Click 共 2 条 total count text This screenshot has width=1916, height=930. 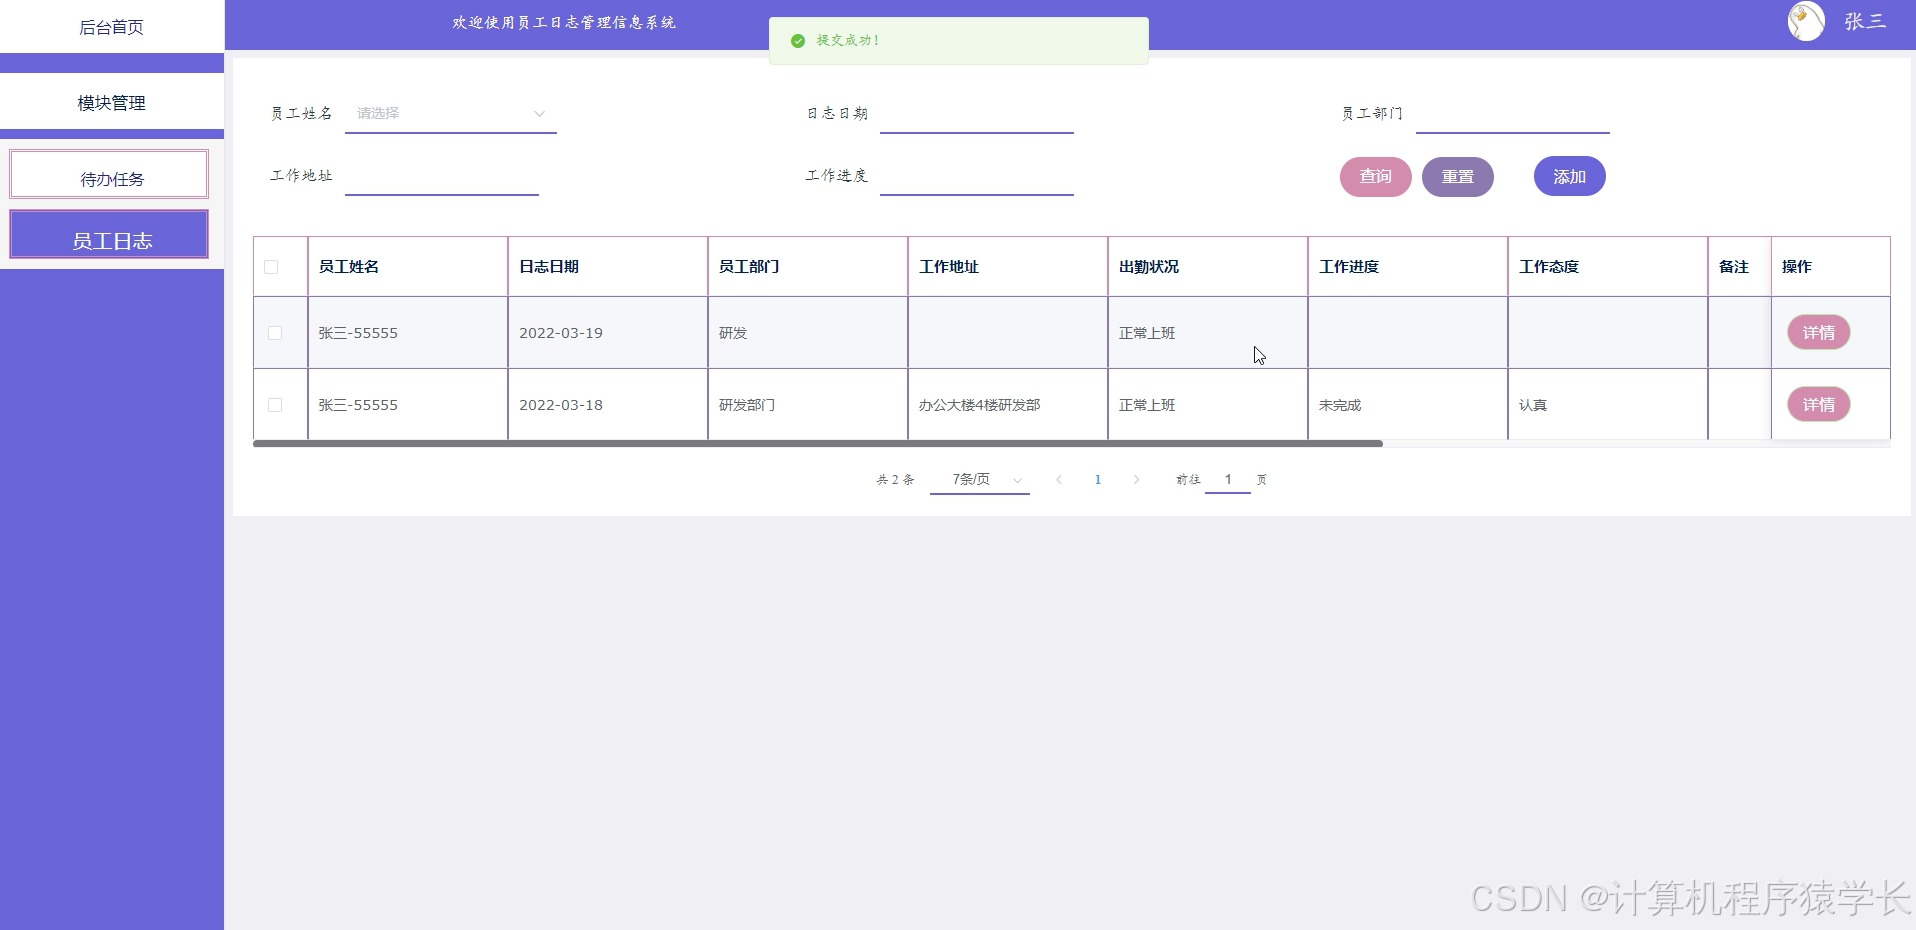pos(895,480)
